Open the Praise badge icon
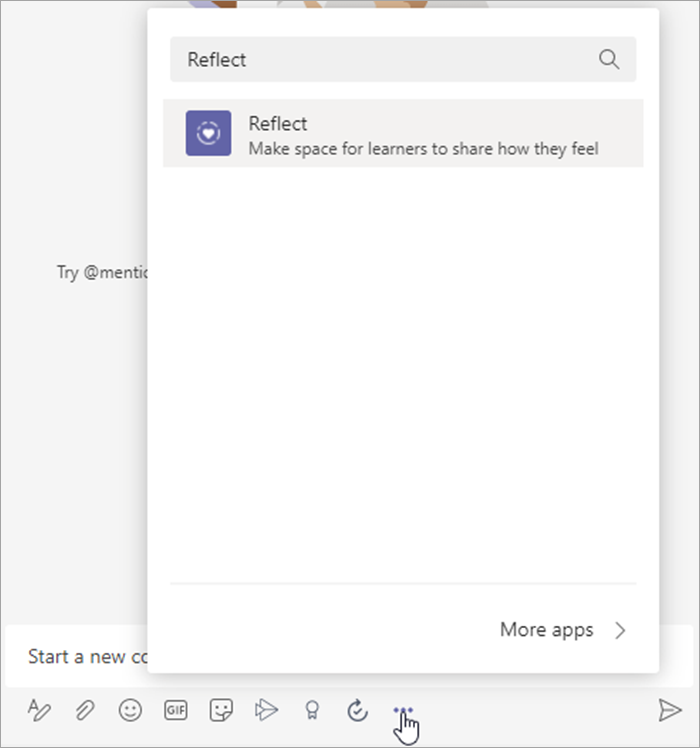The image size is (700, 748). tap(312, 710)
